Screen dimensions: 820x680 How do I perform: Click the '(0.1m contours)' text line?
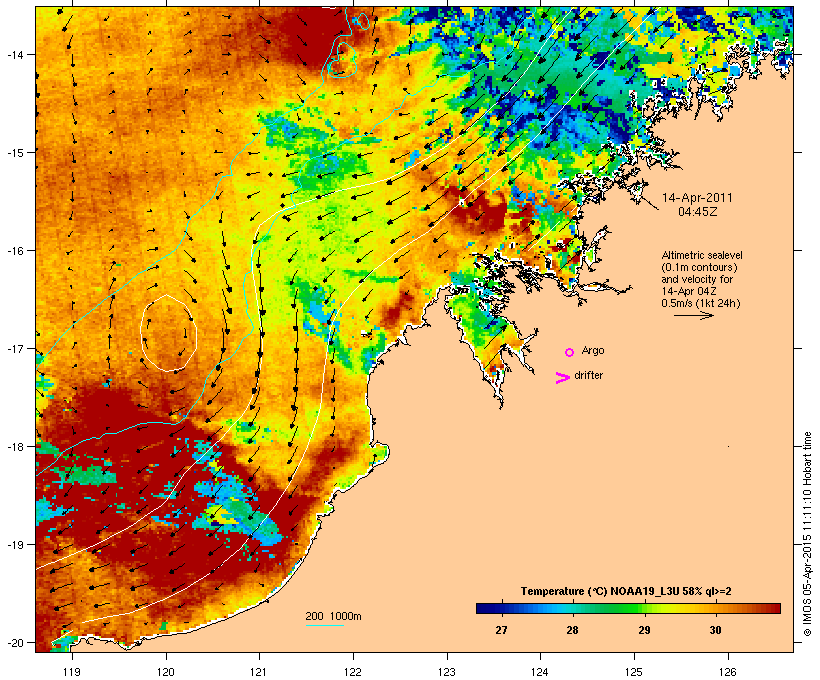coord(699,267)
